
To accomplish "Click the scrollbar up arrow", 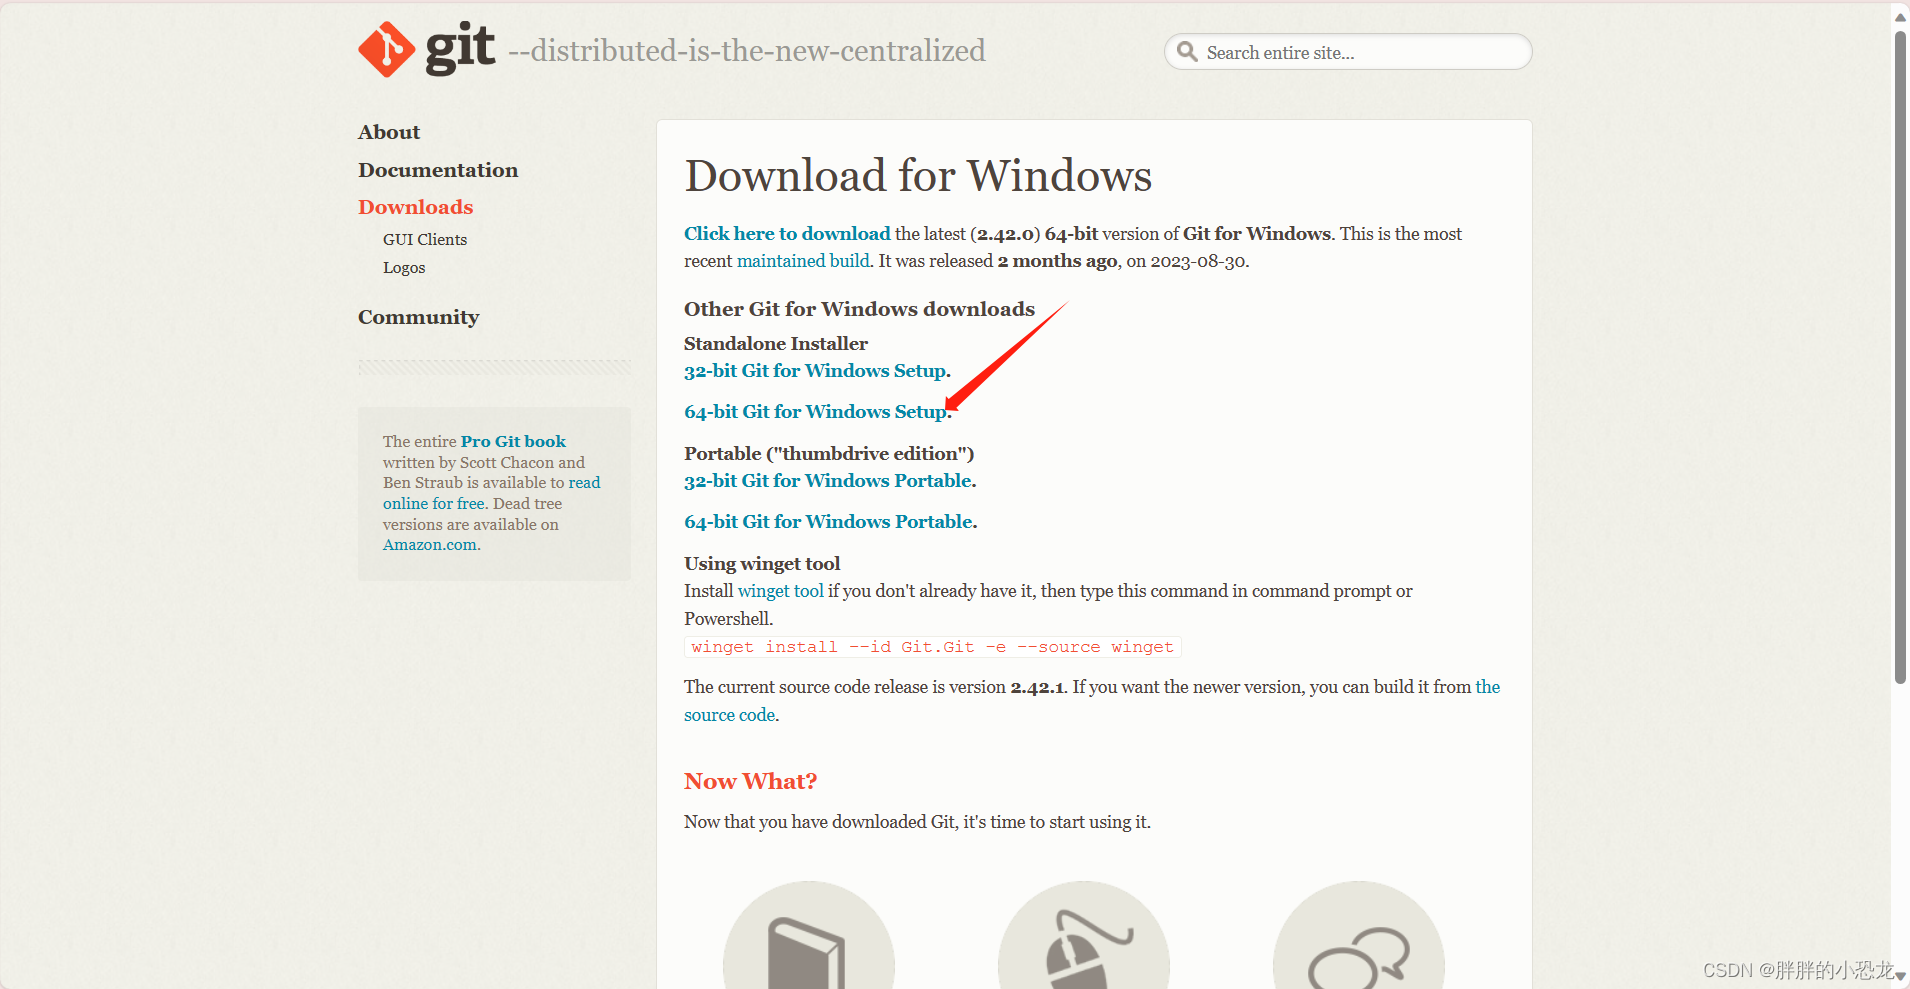I will coord(1900,16).
